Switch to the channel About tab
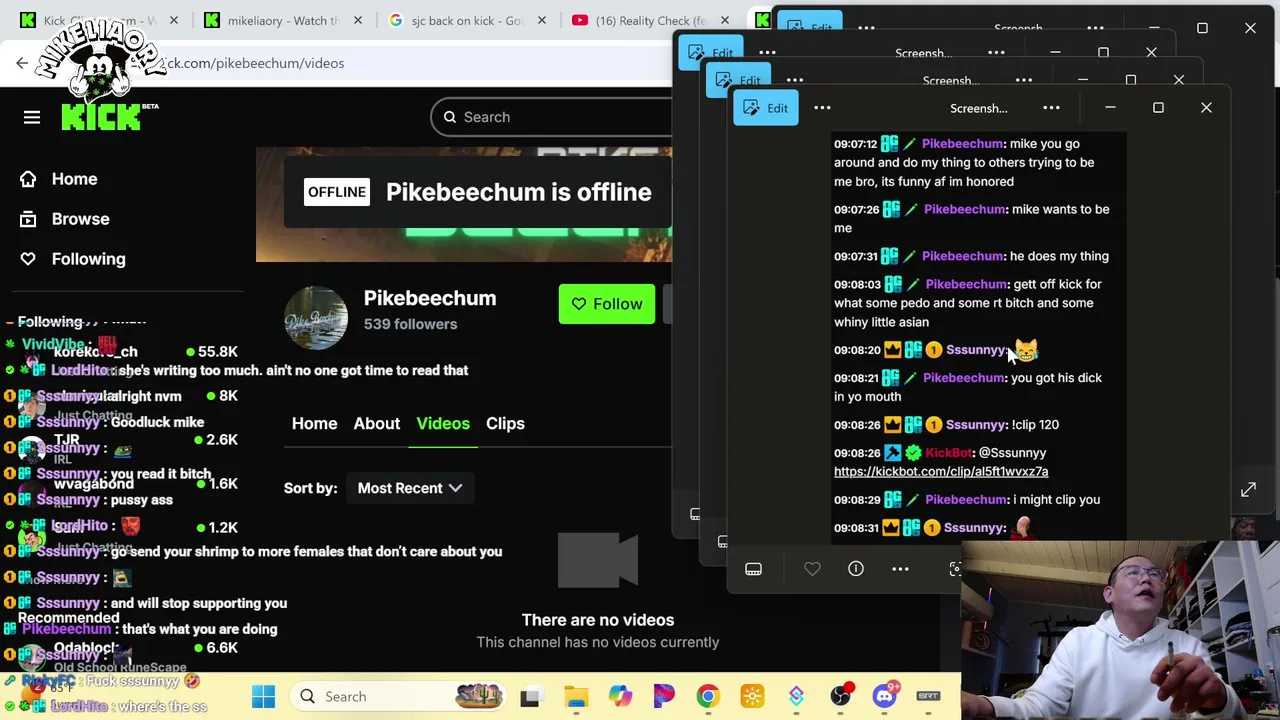1280x720 pixels. [377, 423]
